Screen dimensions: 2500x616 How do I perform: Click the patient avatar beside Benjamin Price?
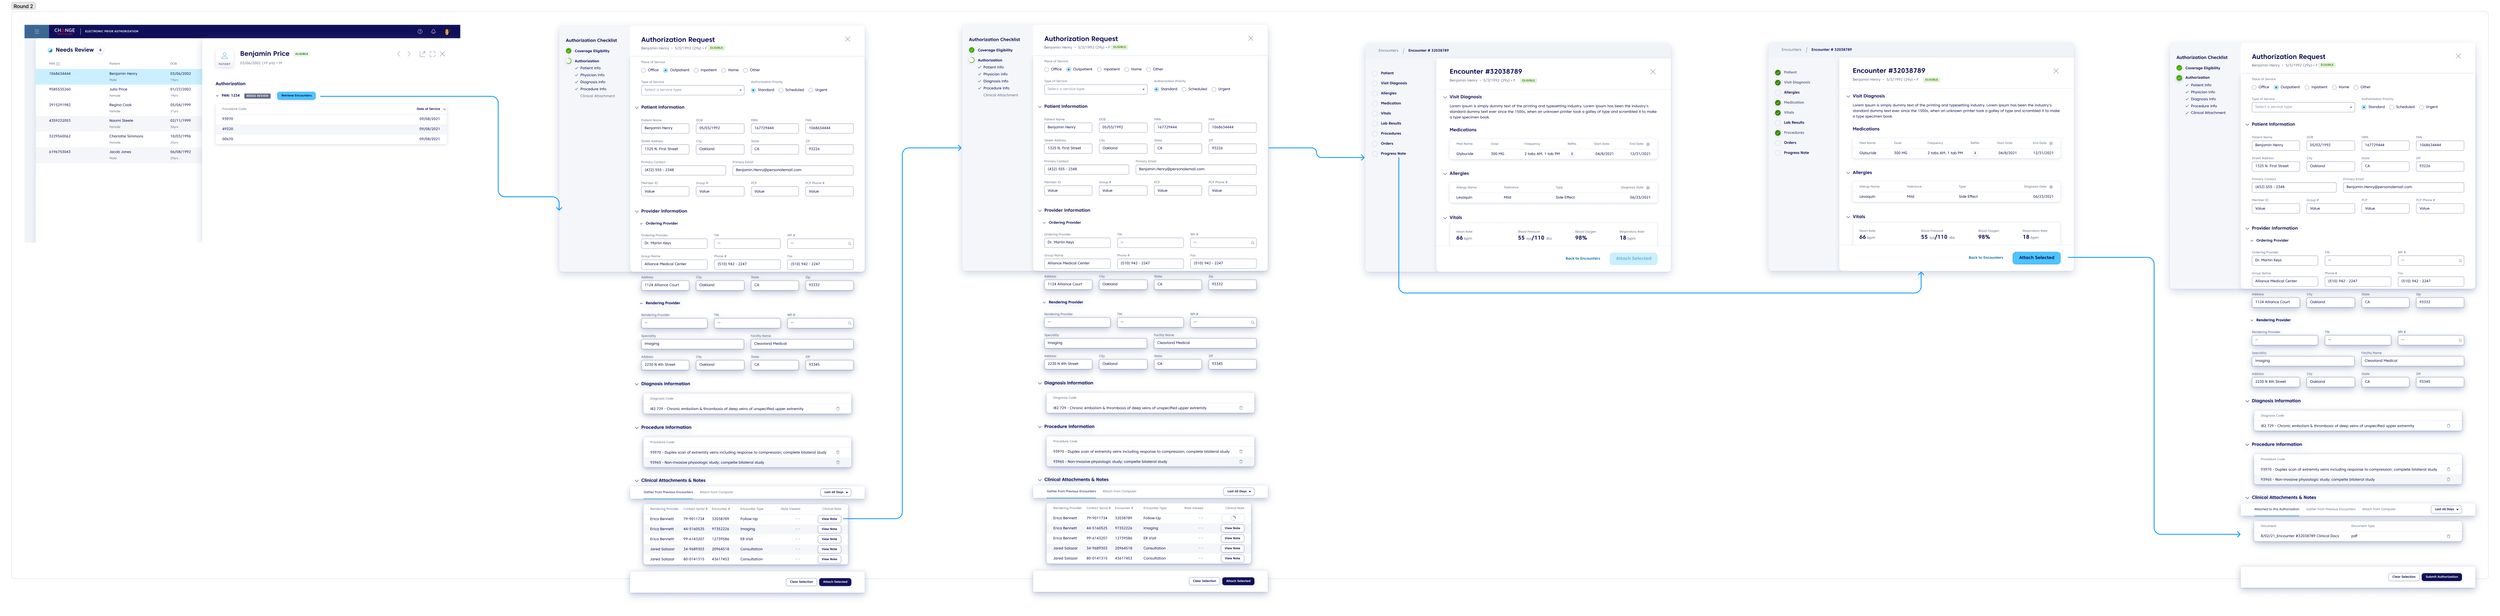click(x=224, y=56)
